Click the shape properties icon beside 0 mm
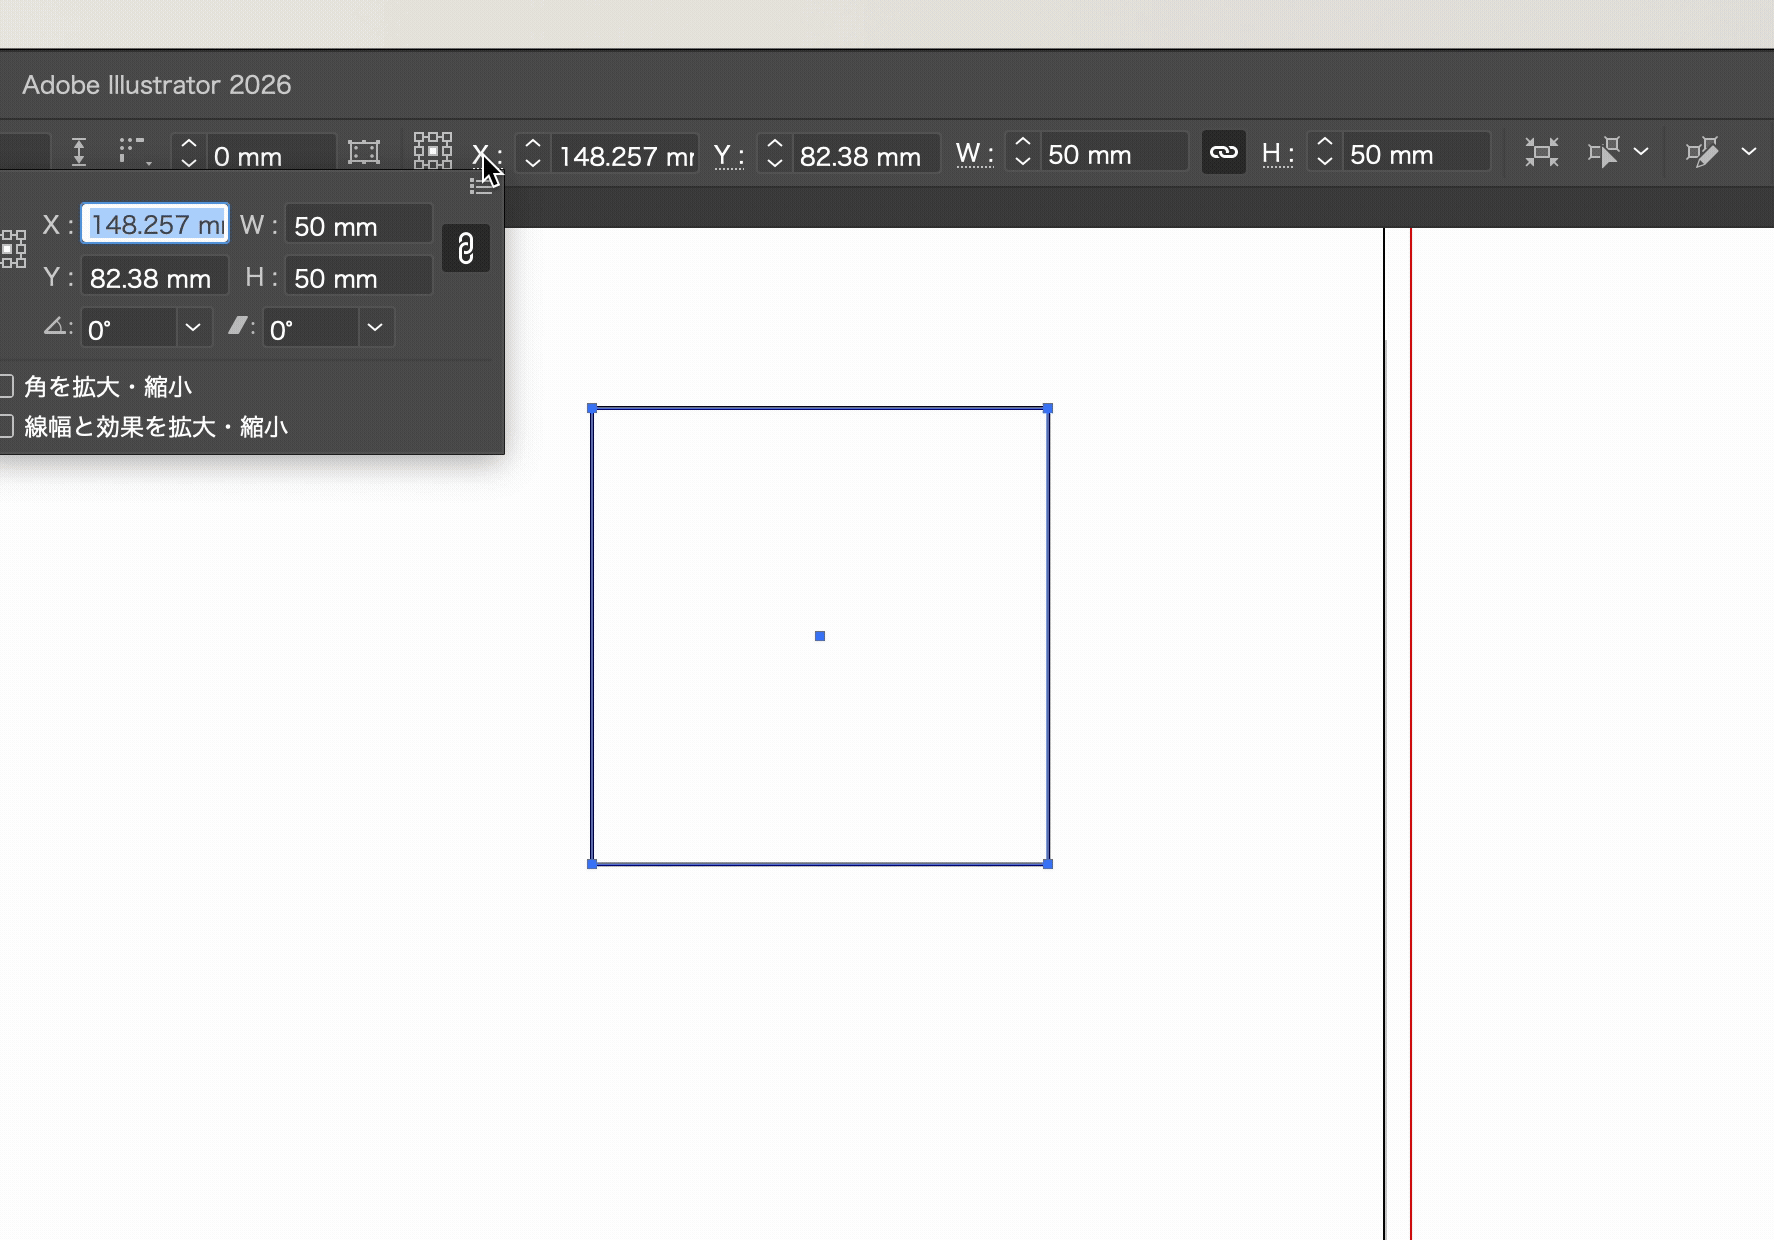This screenshot has width=1774, height=1240. point(364,152)
